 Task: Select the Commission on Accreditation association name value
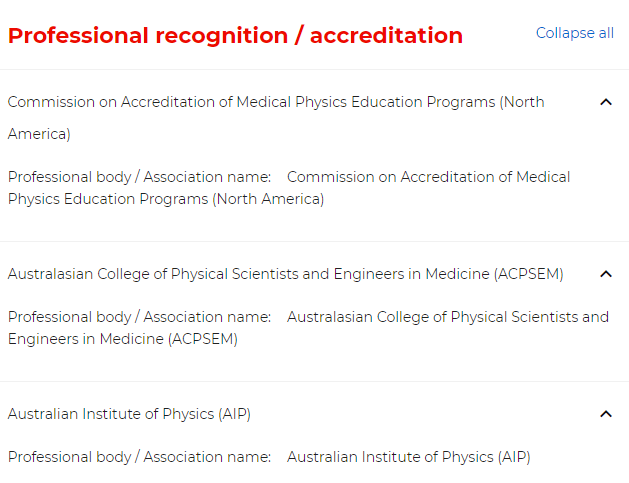tap(428, 177)
